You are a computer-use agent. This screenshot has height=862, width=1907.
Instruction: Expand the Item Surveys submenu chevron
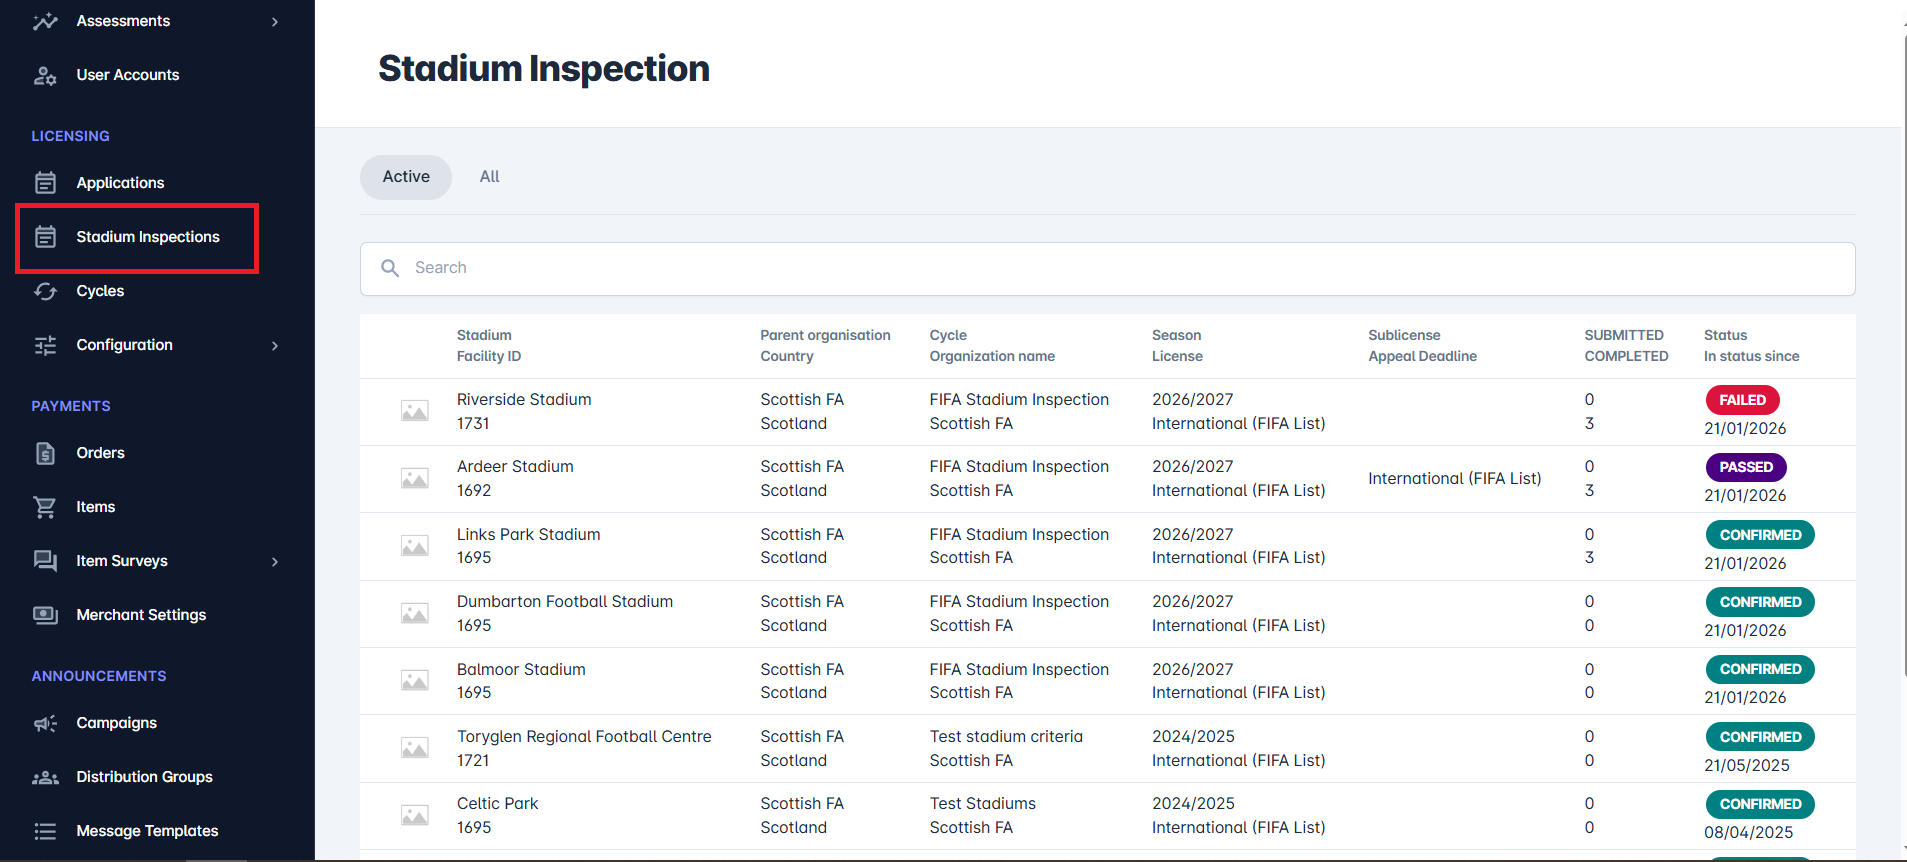click(275, 562)
